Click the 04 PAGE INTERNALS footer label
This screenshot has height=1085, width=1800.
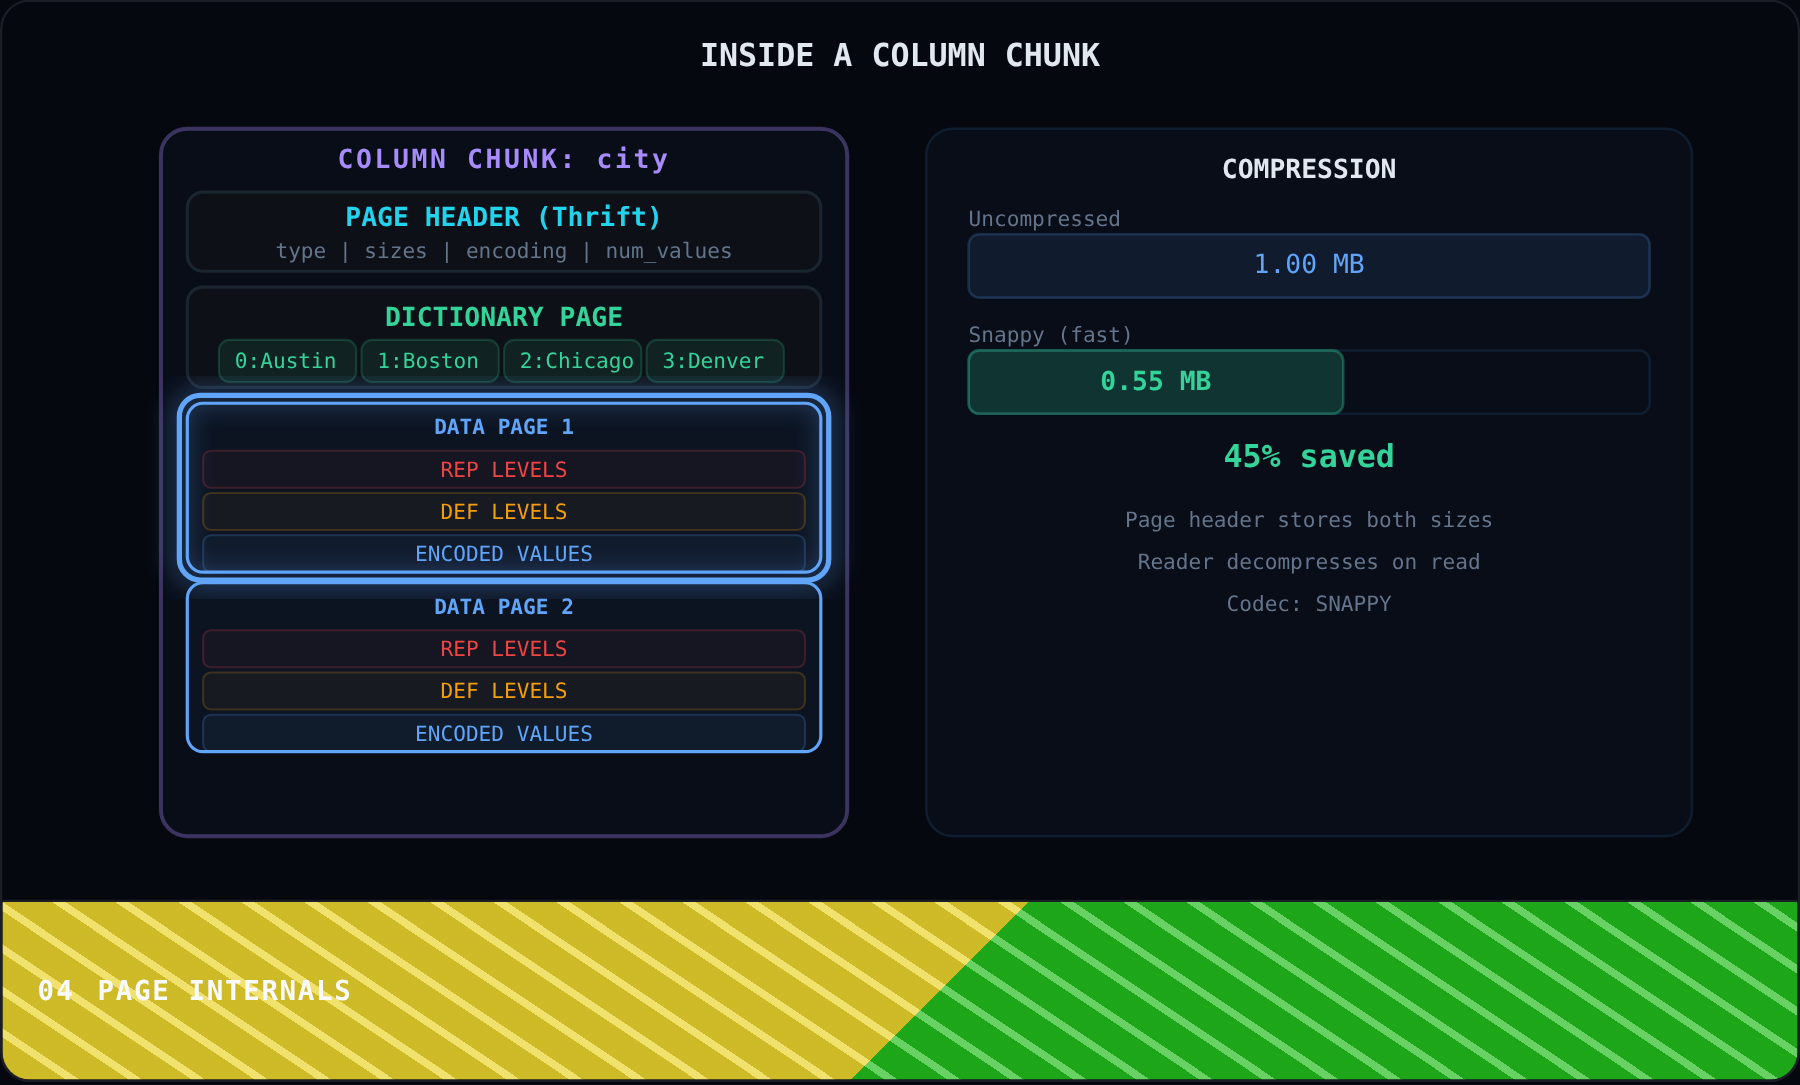[195, 991]
